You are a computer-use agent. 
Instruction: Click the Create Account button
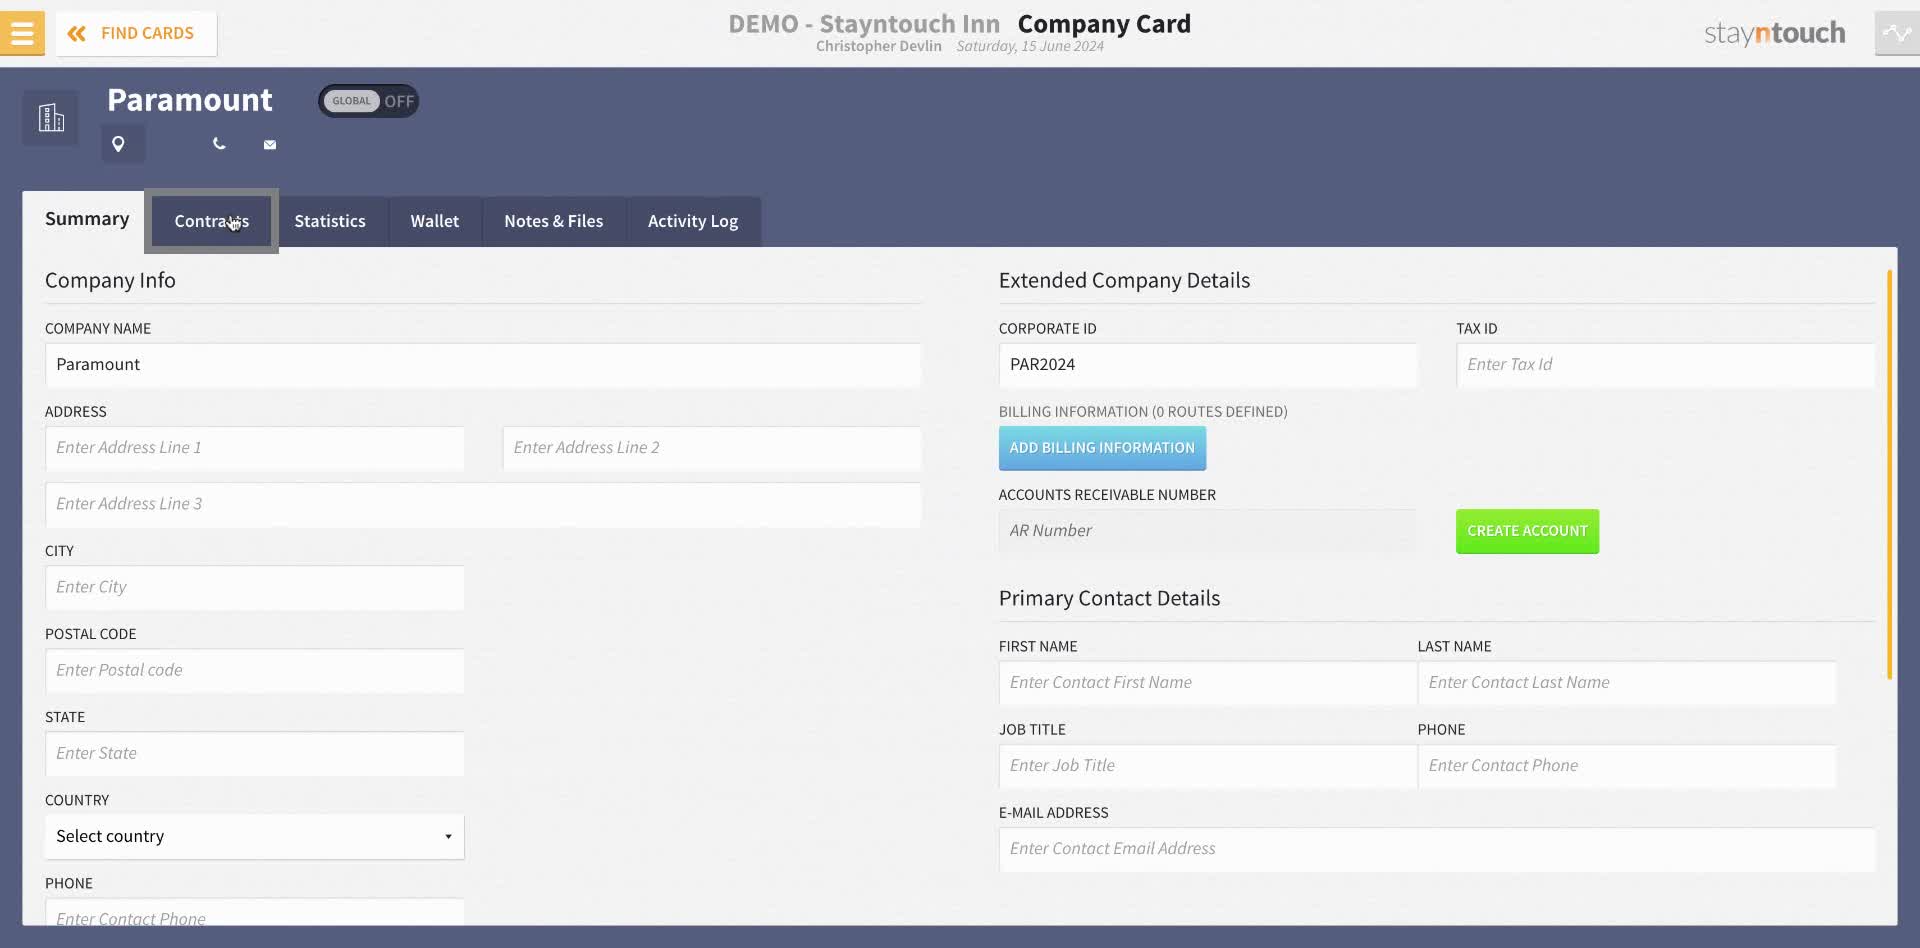click(x=1527, y=531)
